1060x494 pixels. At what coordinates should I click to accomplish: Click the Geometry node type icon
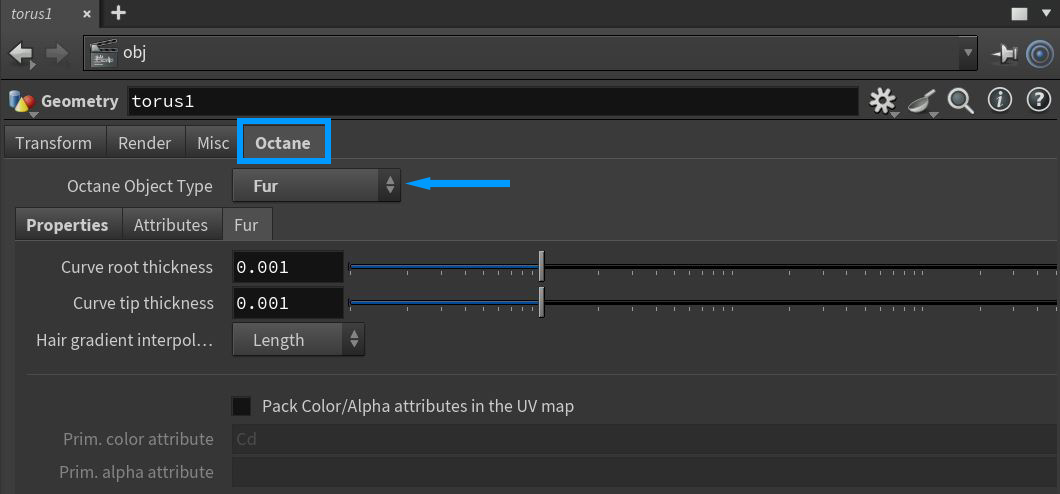tap(21, 101)
